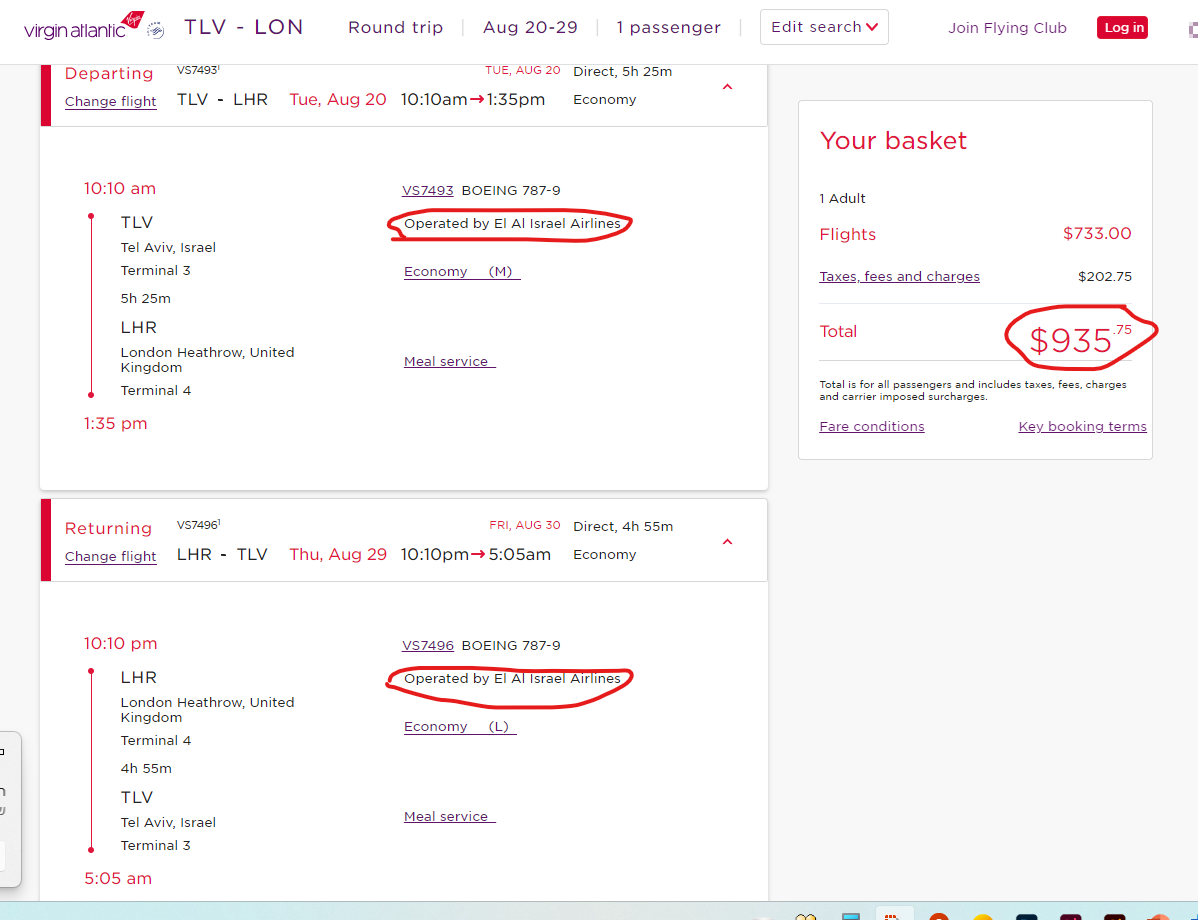Image resolution: width=1198 pixels, height=920 pixels.
Task: Select the $733.00 flights price
Action: pos(1097,234)
